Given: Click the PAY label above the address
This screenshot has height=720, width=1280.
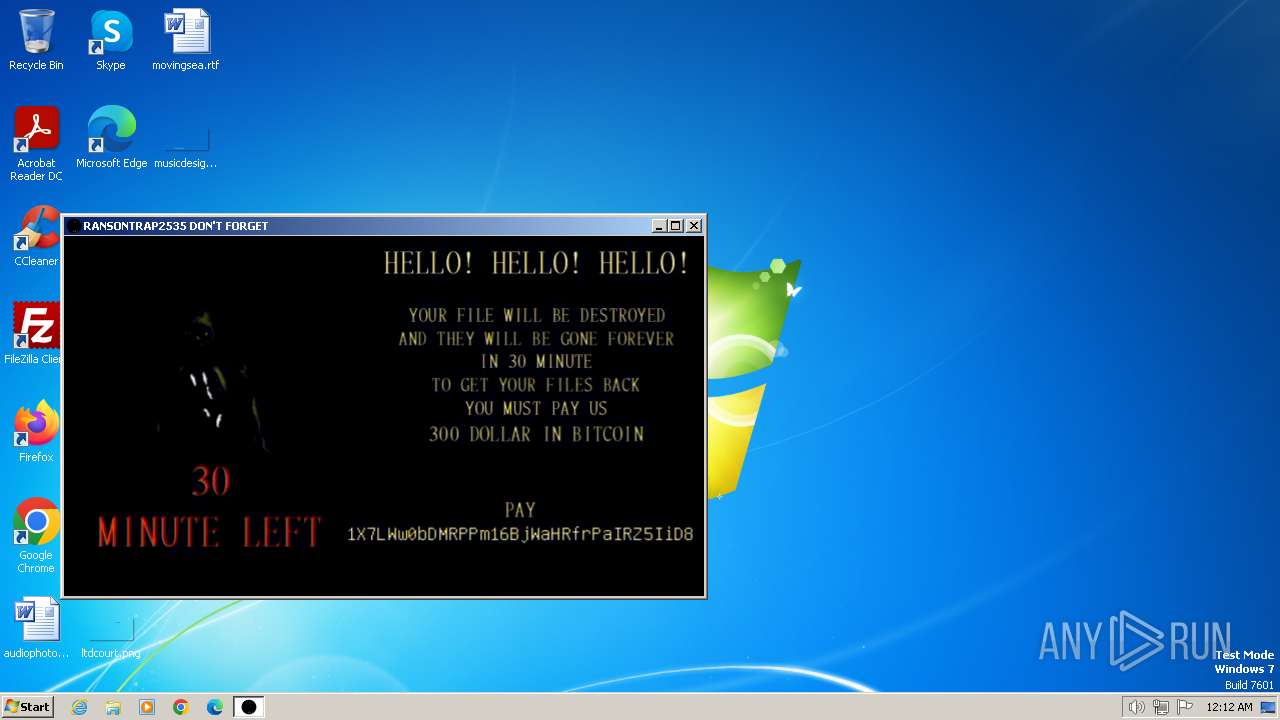Looking at the screenshot, I should click(x=520, y=510).
